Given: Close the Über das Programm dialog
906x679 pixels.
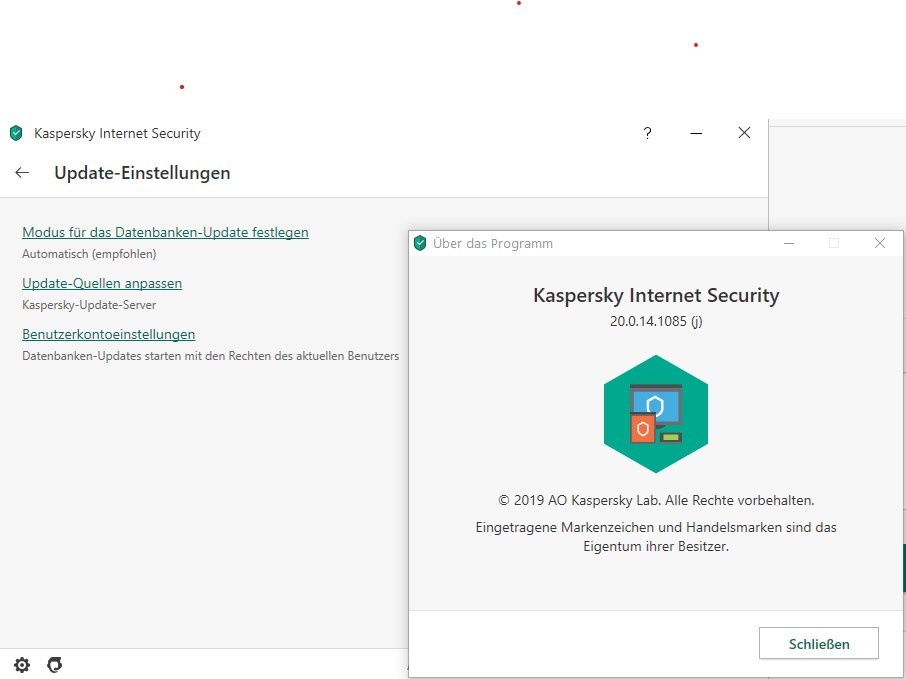Looking at the screenshot, I should (879, 243).
